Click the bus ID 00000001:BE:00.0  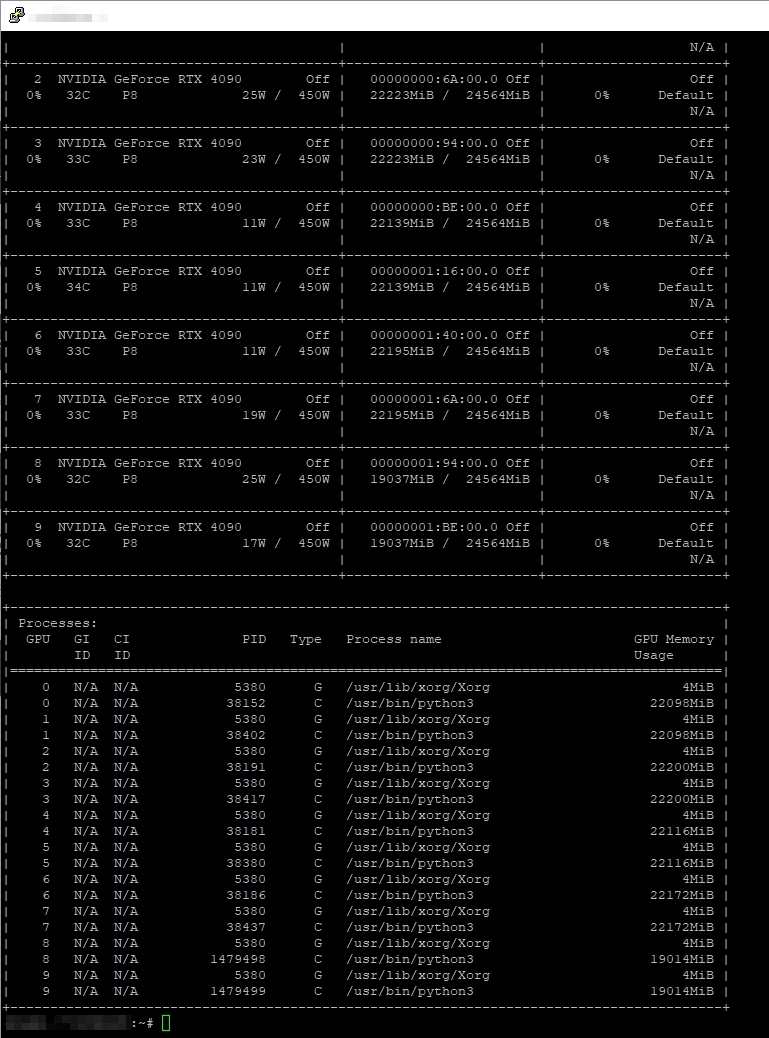[434, 528]
